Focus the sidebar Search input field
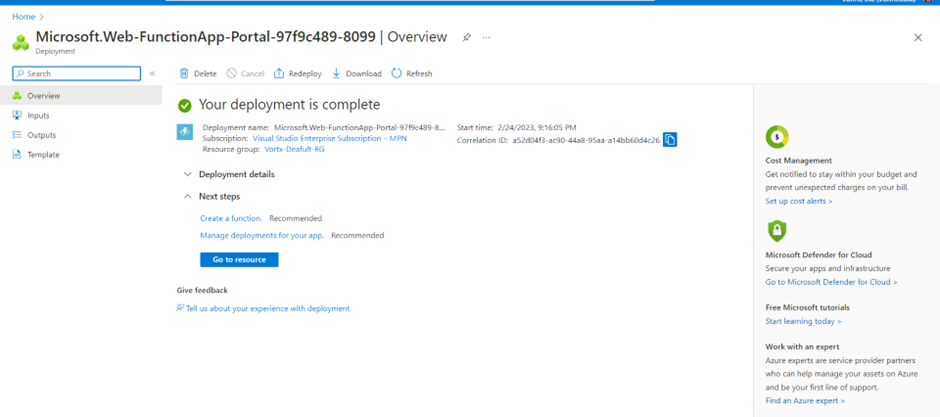940x417 pixels. pyautogui.click(x=77, y=73)
